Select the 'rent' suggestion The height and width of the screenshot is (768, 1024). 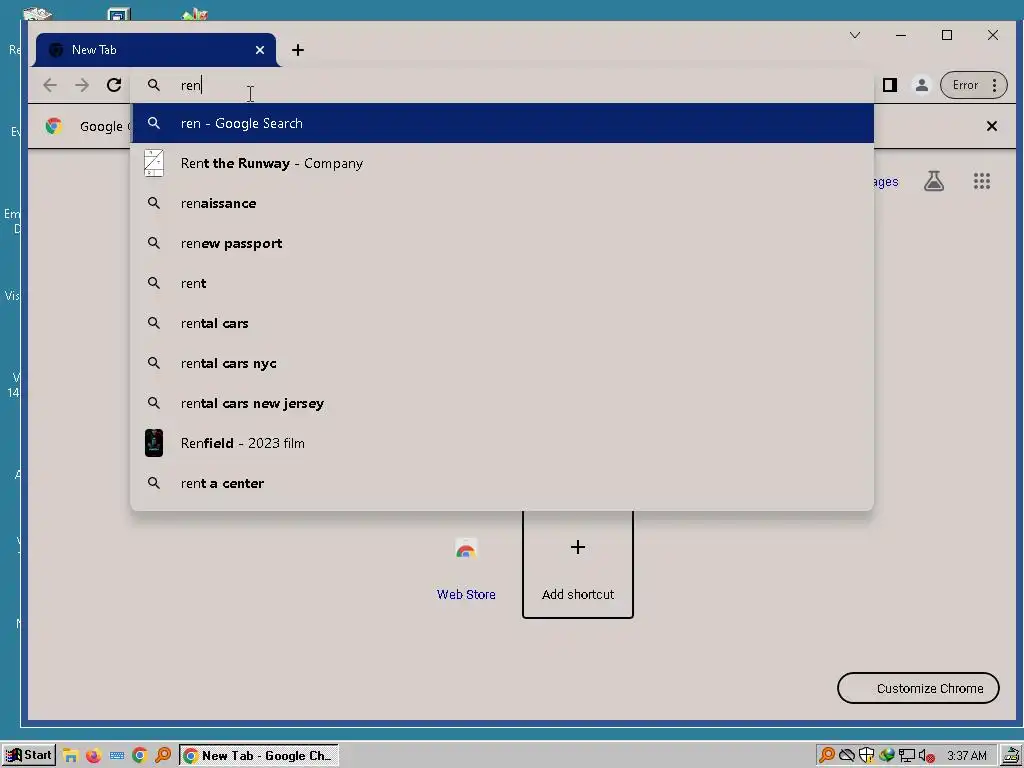coord(502,283)
